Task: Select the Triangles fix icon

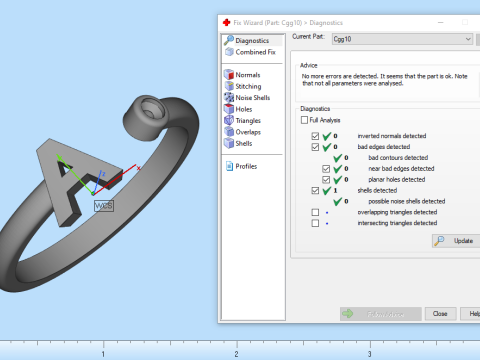Action: [229, 120]
